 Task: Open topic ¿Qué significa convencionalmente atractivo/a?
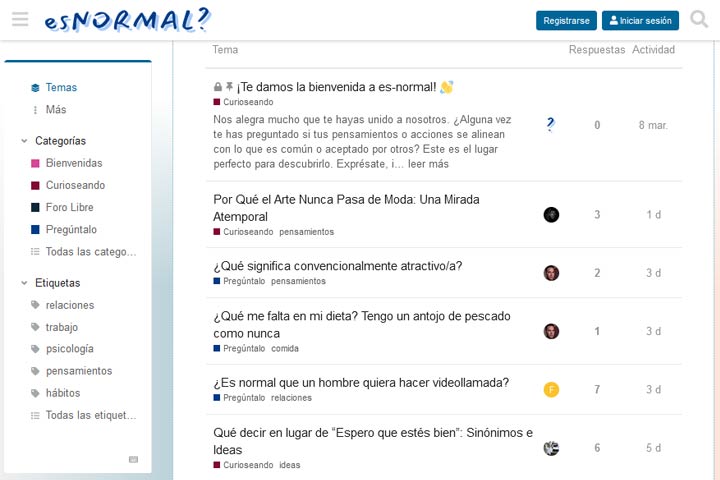click(x=338, y=266)
